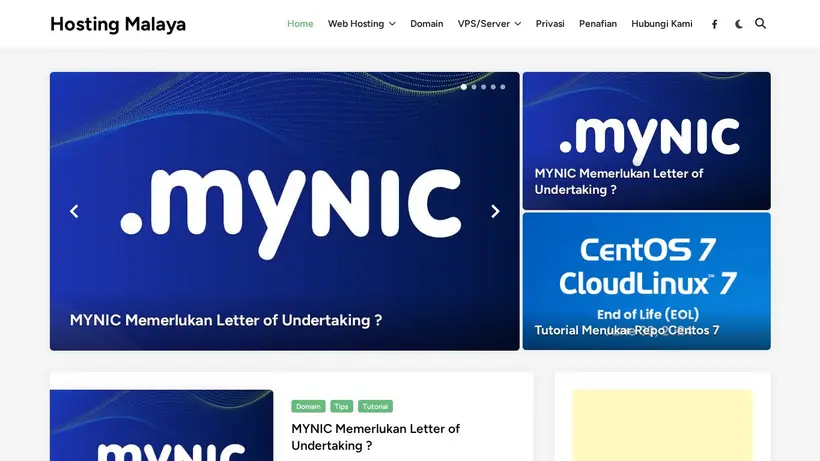Select the third slider dot

(483, 87)
